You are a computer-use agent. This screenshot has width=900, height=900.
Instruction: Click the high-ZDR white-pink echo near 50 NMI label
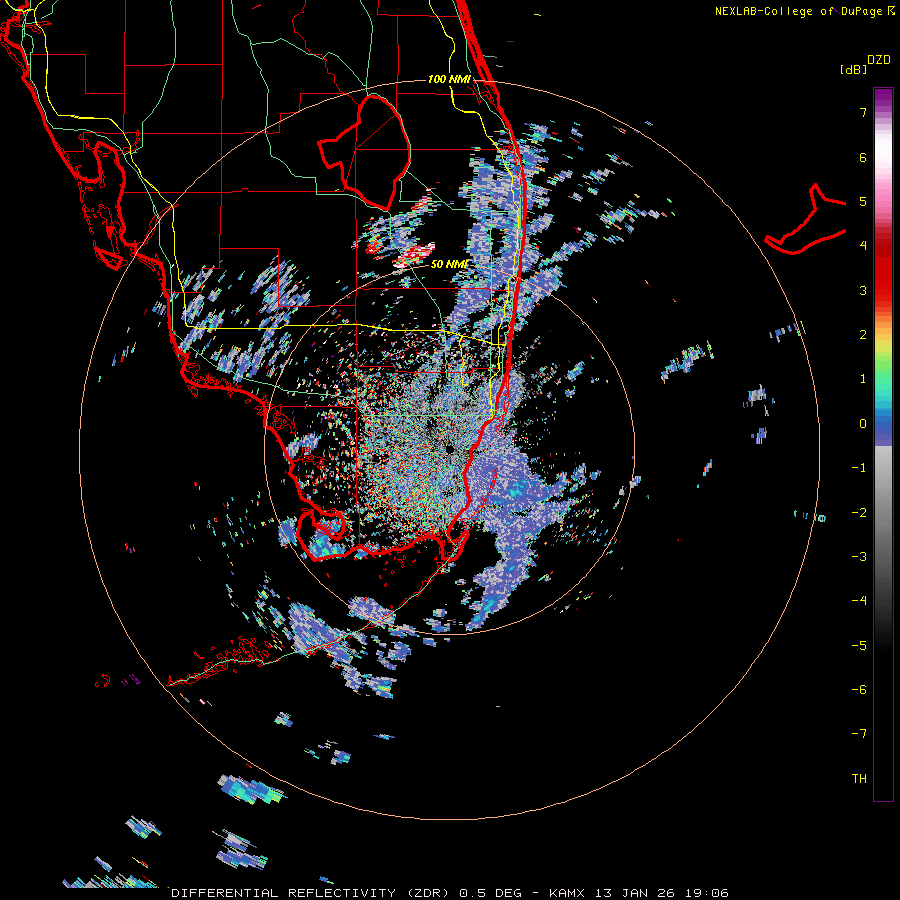point(414,255)
